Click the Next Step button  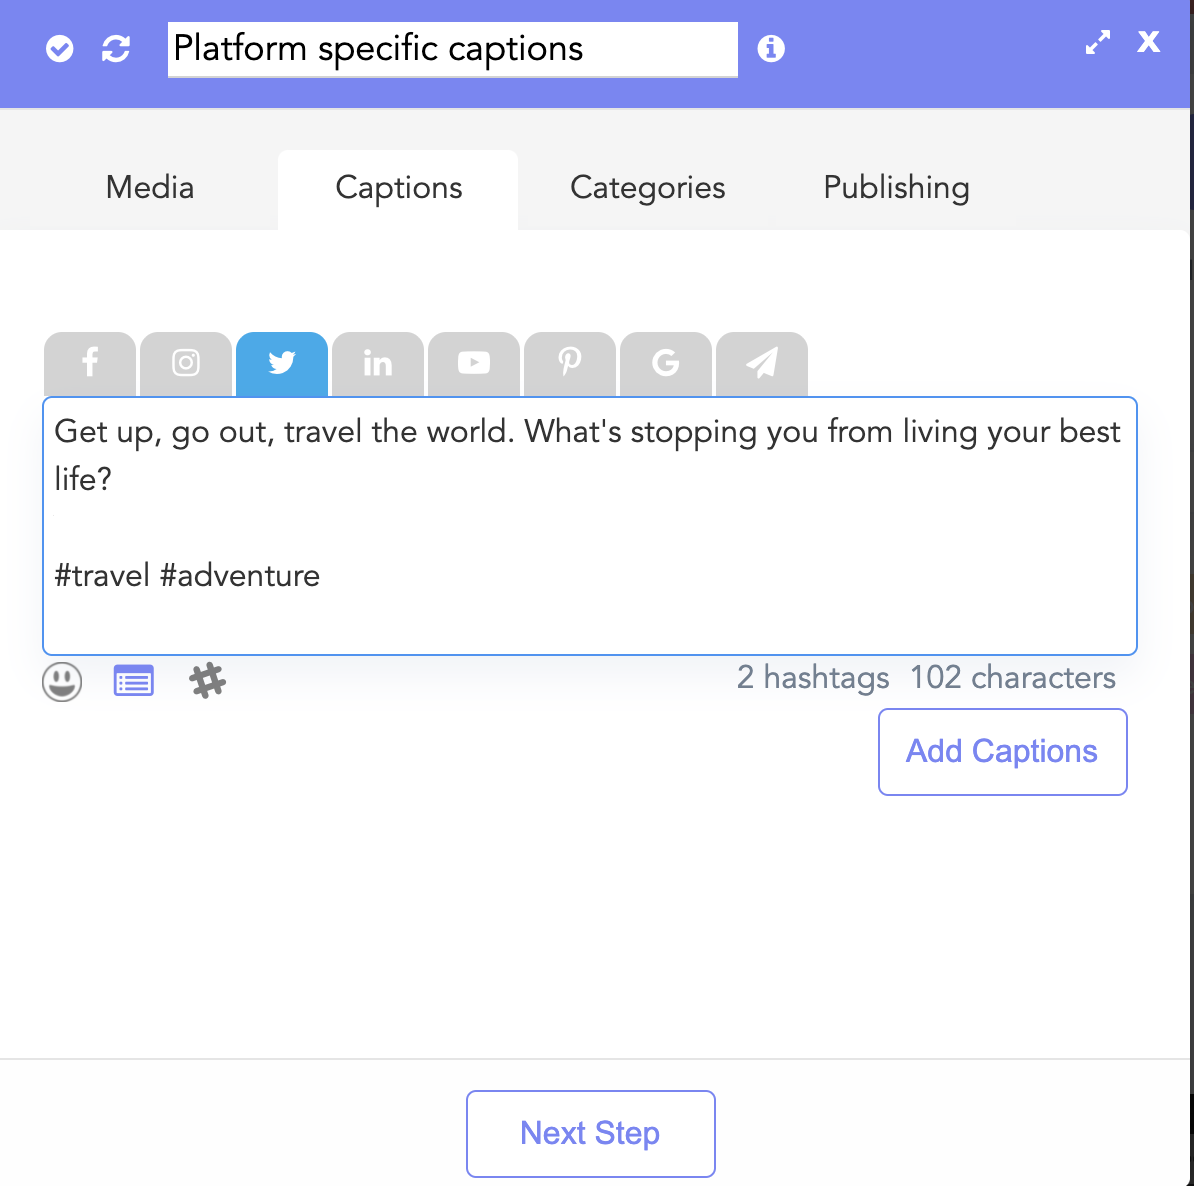(590, 1133)
